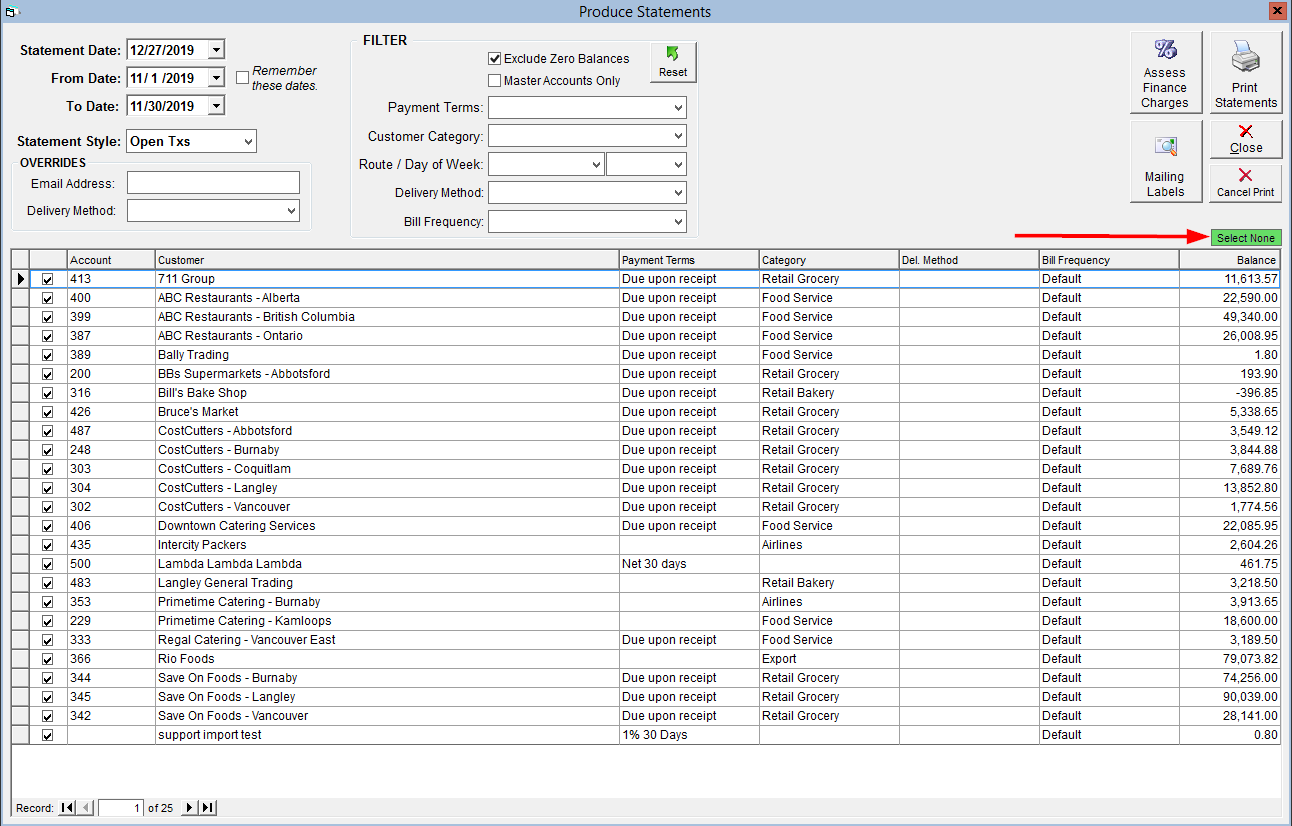Image resolution: width=1292 pixels, height=826 pixels.
Task: Open Bill Frequency filter dropdown
Action: 679,222
